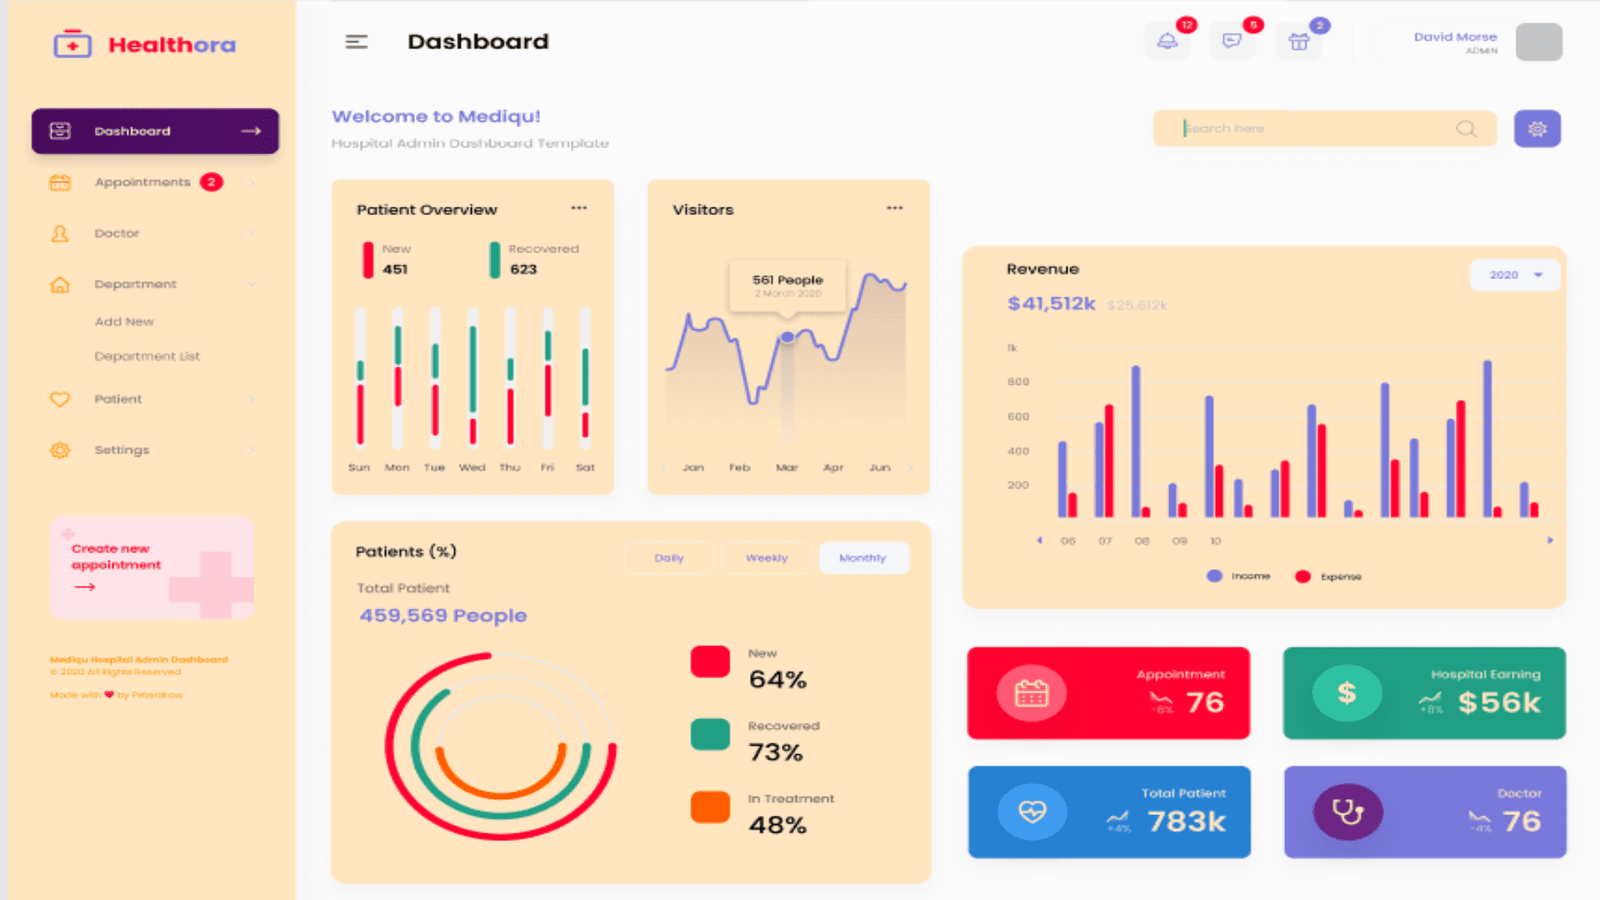Image resolution: width=1600 pixels, height=900 pixels.
Task: Click the shopping cart icon in header
Action: [1298, 42]
